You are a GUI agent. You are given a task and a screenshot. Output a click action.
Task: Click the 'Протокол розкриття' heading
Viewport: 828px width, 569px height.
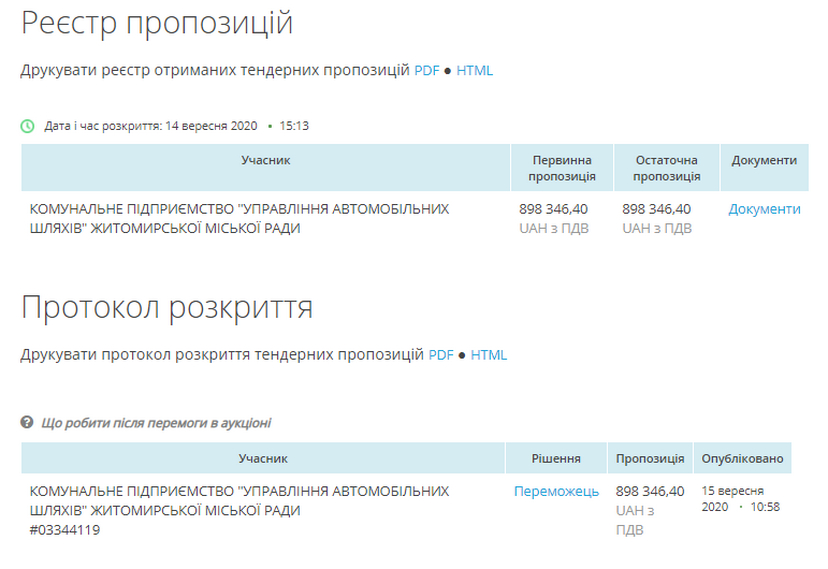[x=167, y=307]
